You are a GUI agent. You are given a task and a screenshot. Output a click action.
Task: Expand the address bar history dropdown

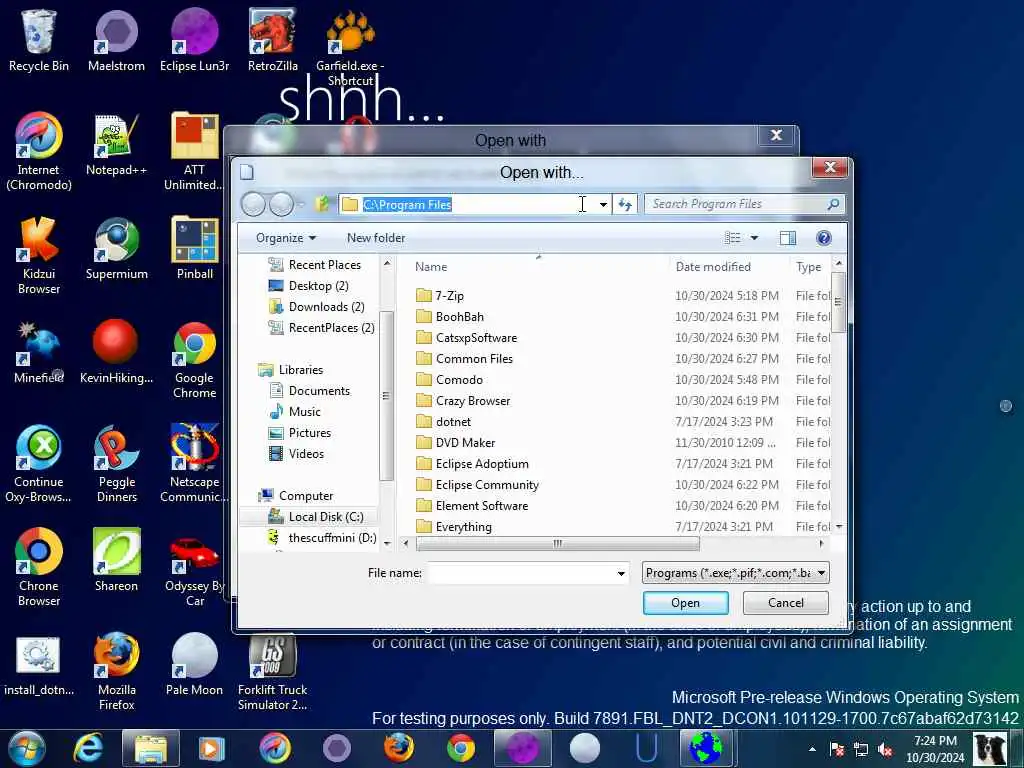click(x=603, y=204)
